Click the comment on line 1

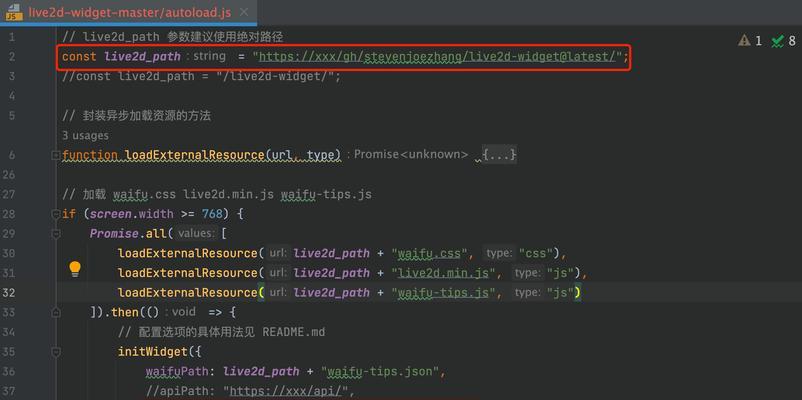(173, 37)
